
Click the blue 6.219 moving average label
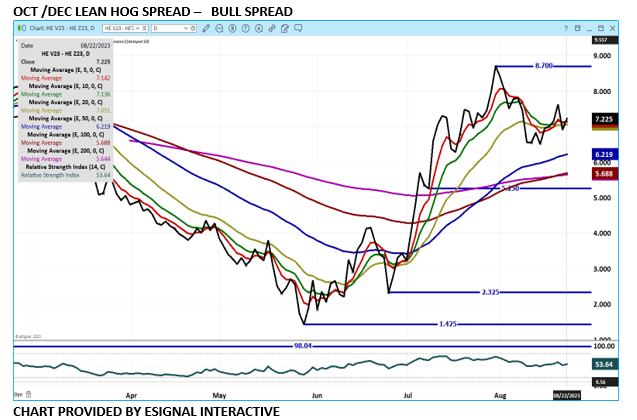click(x=603, y=156)
